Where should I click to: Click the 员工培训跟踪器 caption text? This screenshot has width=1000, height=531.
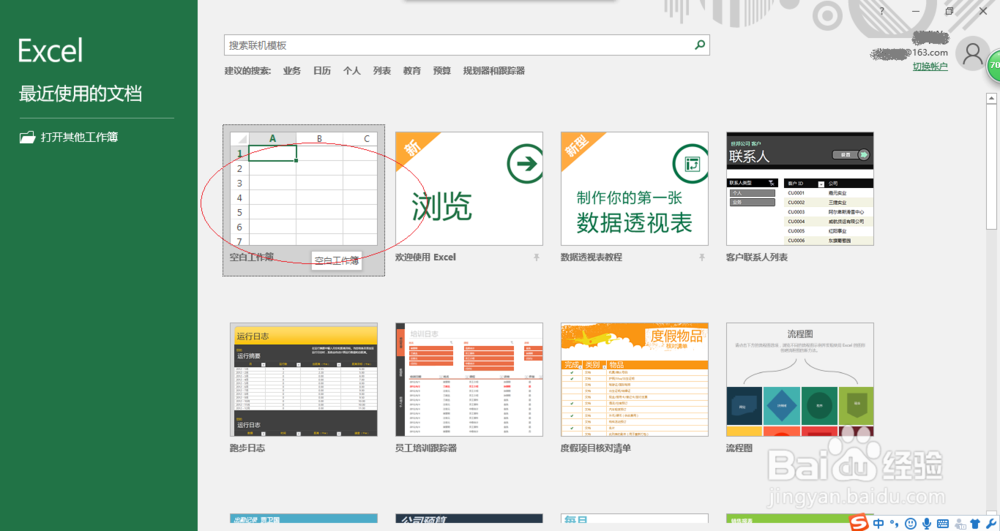click(426, 448)
